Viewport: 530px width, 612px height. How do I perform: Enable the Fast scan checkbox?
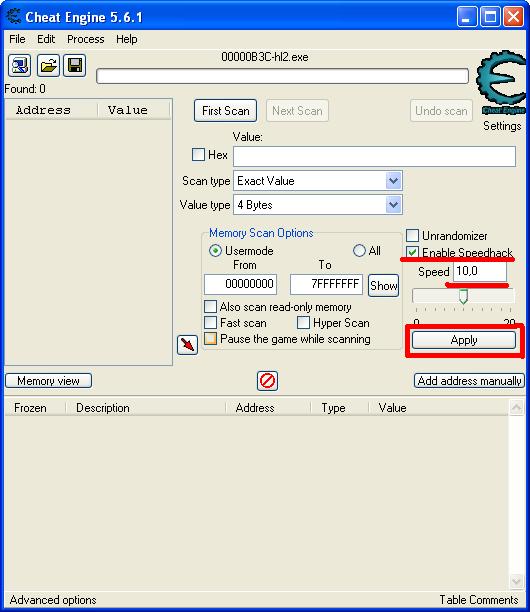[x=210, y=322]
